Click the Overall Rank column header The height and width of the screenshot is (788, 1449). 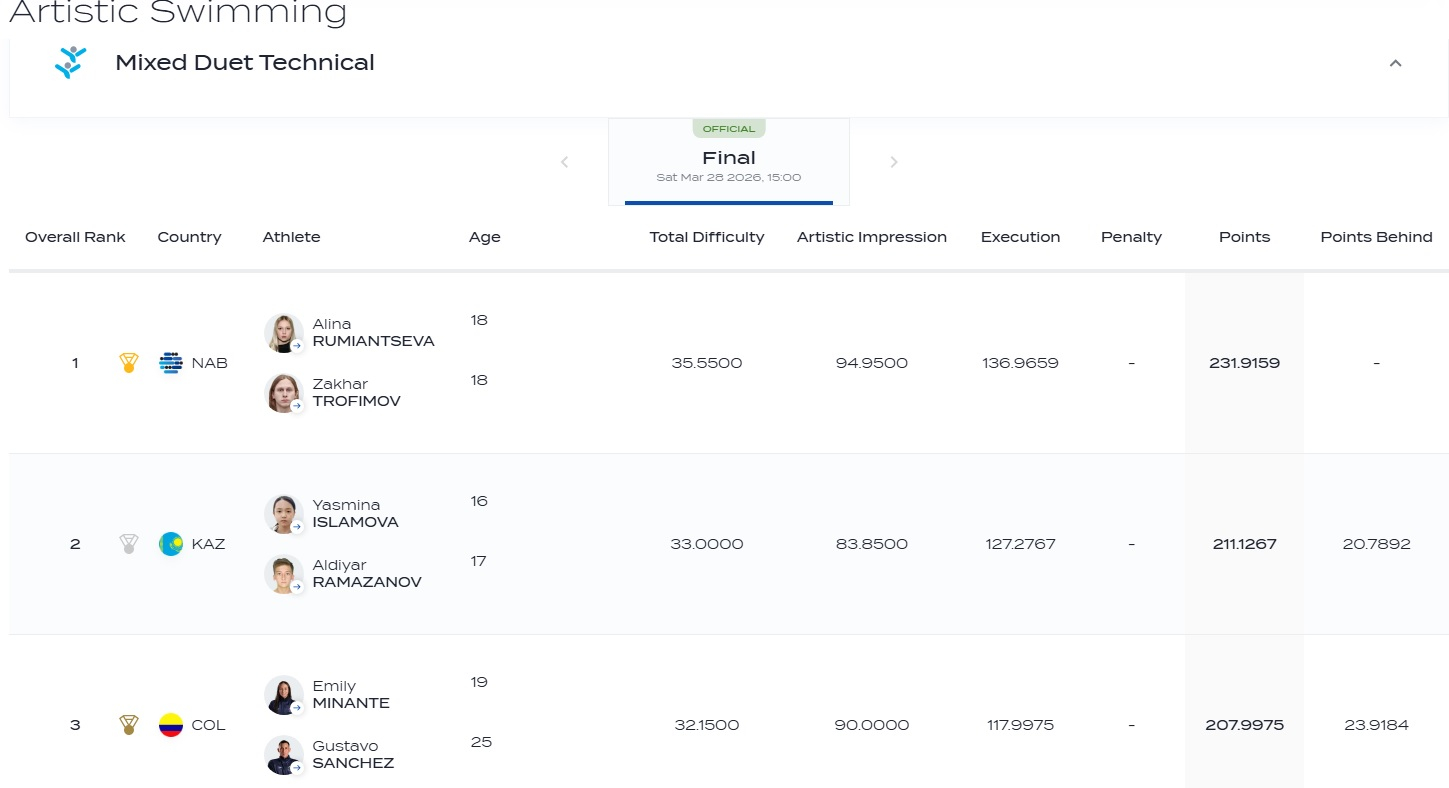pyautogui.click(x=75, y=237)
